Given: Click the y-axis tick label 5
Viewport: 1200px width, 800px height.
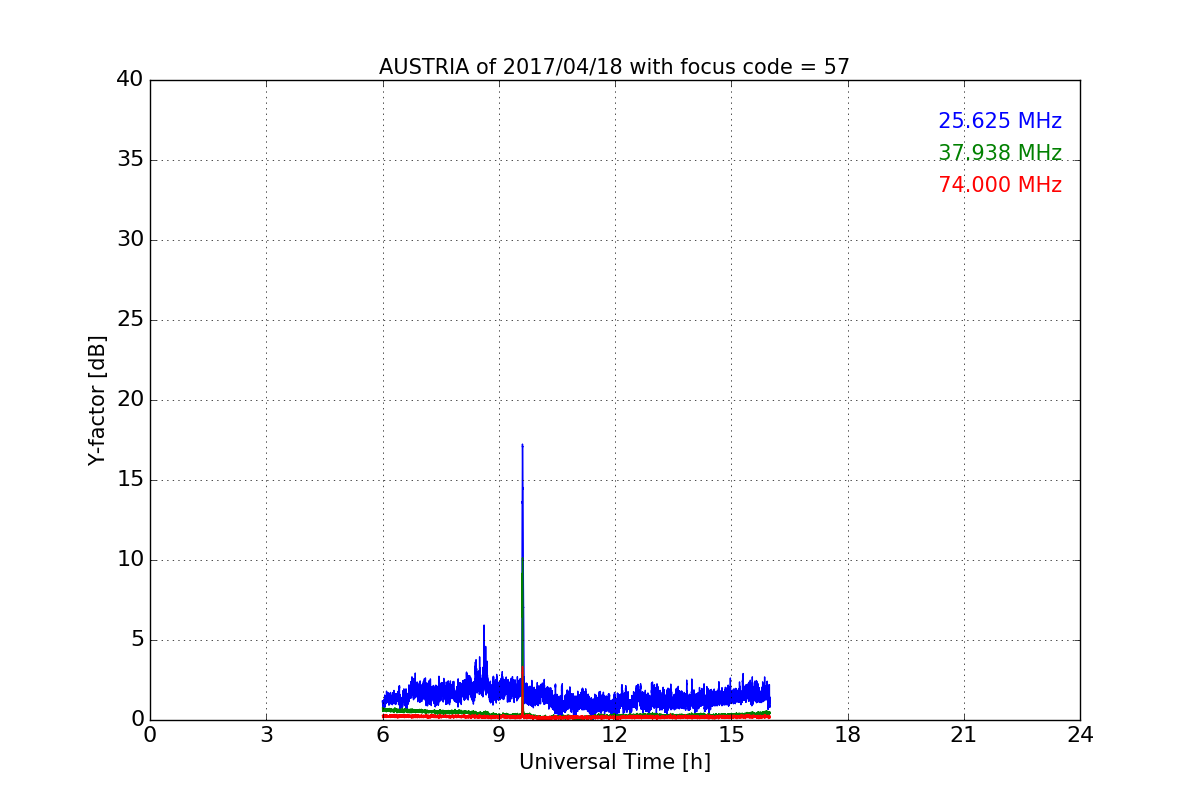Looking at the screenshot, I should [137, 640].
